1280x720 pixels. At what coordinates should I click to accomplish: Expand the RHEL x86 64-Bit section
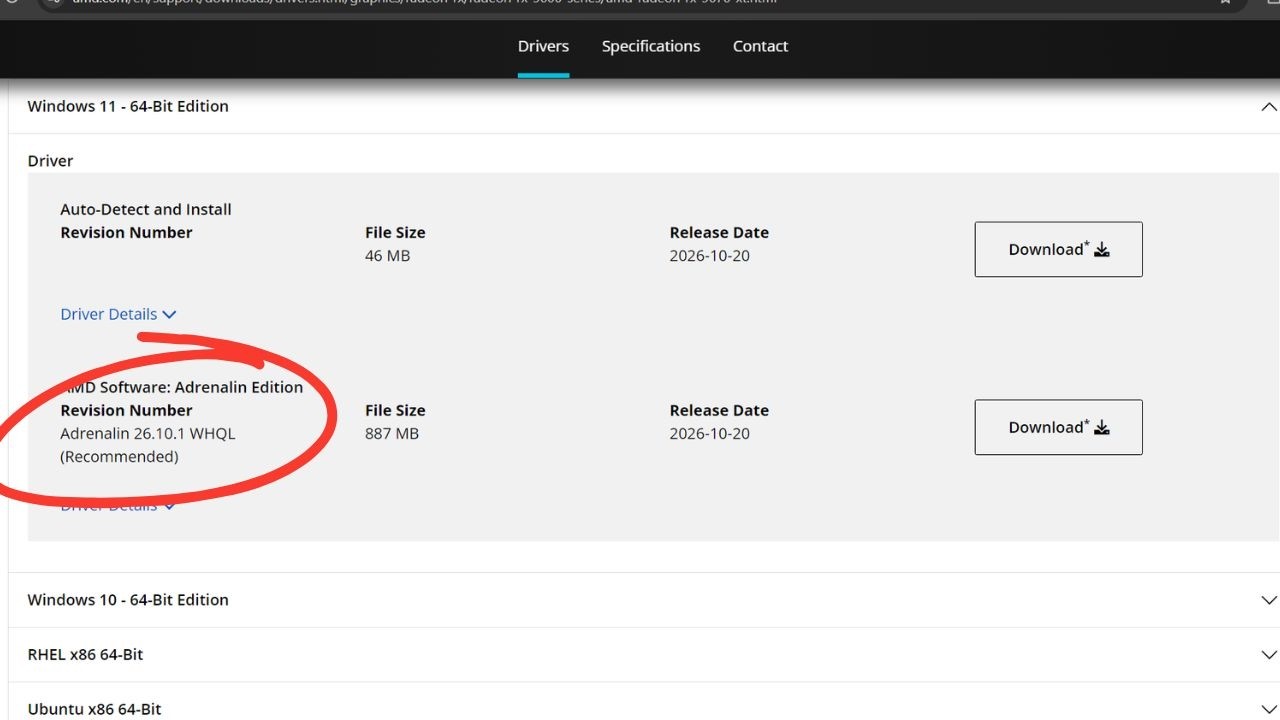1269,655
